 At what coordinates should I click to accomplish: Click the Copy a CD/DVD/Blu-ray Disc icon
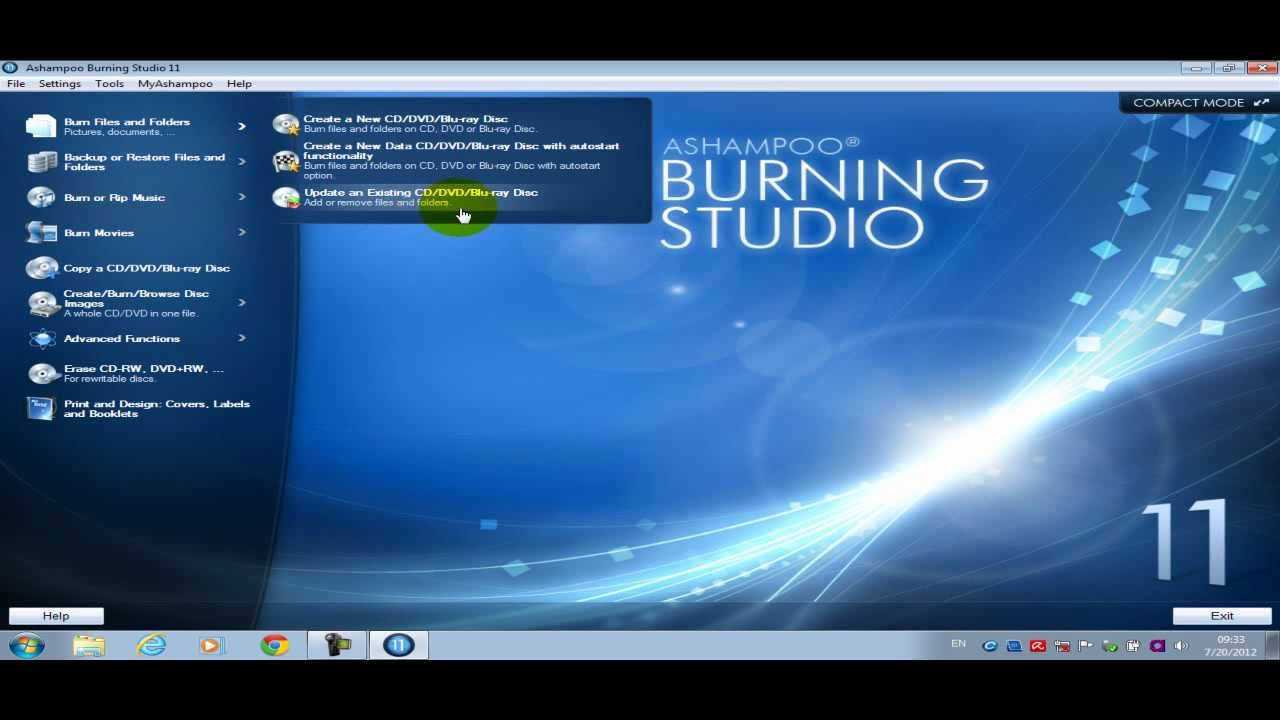(x=41, y=268)
